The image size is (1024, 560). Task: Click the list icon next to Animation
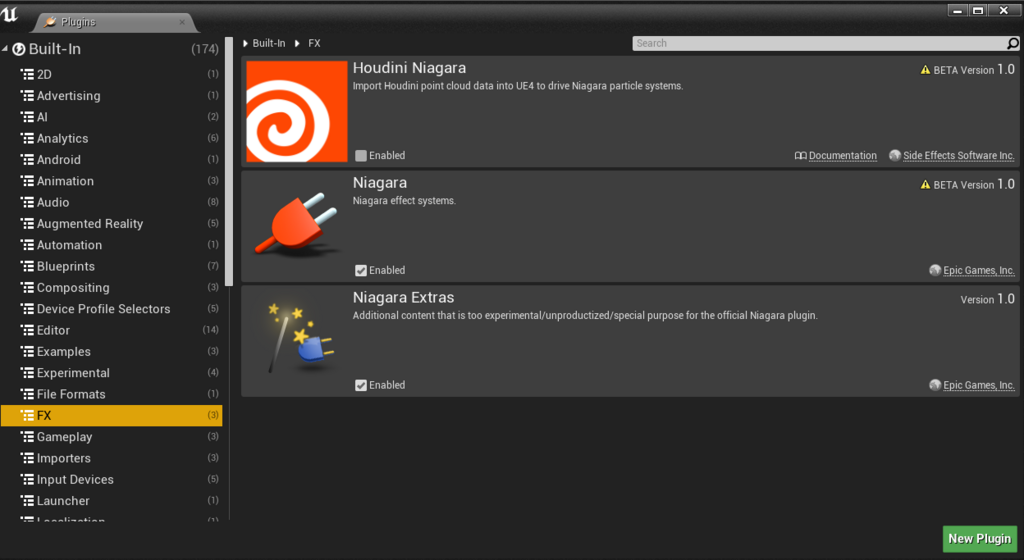(x=27, y=181)
